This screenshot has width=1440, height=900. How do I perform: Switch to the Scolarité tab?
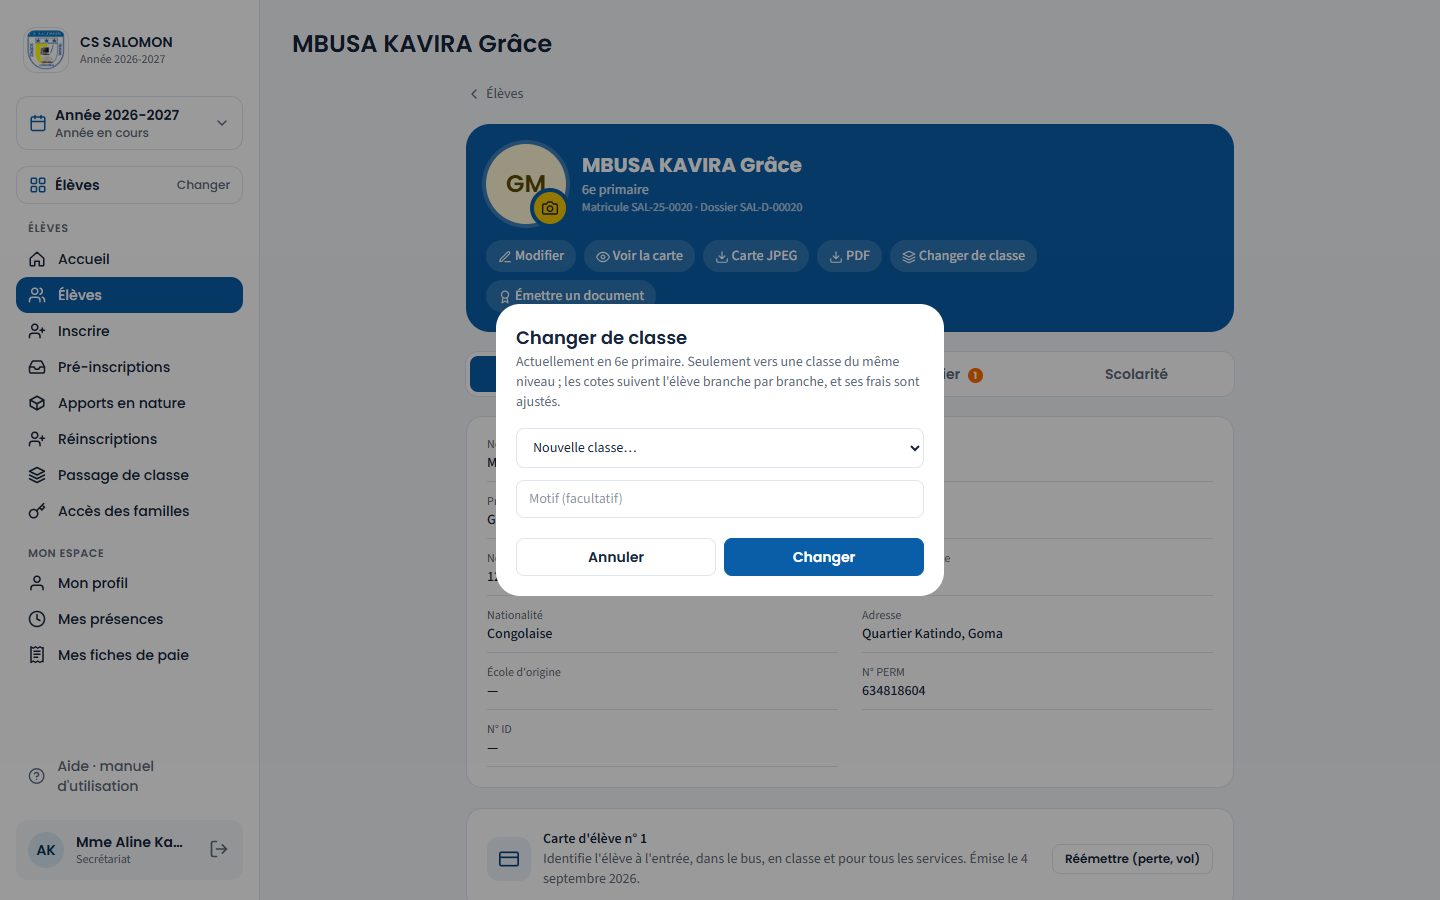click(1136, 374)
